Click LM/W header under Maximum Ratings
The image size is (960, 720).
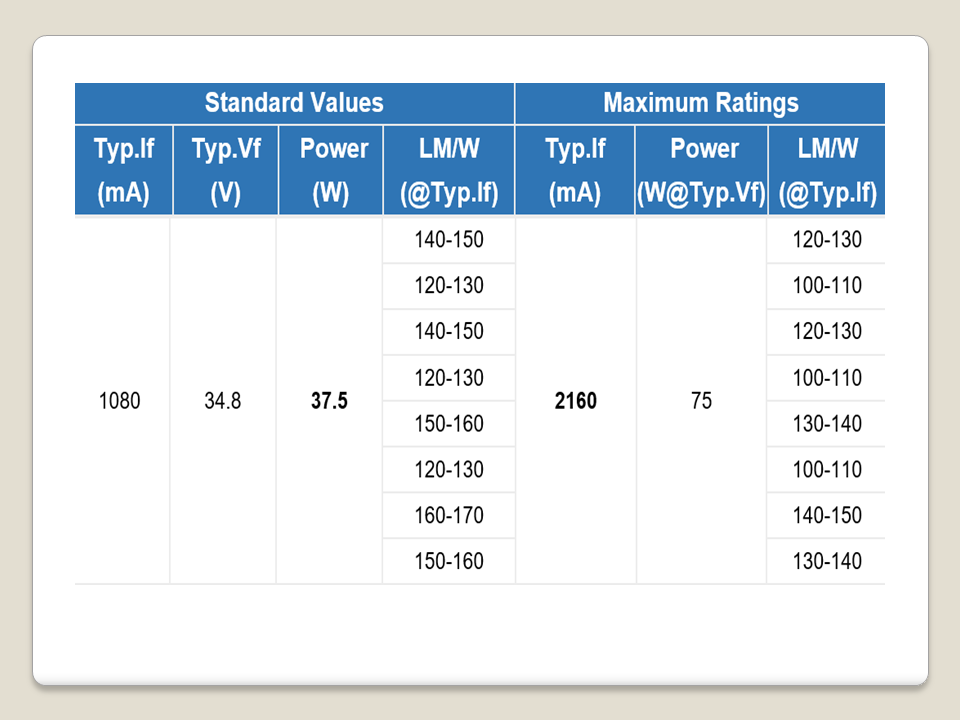825,170
